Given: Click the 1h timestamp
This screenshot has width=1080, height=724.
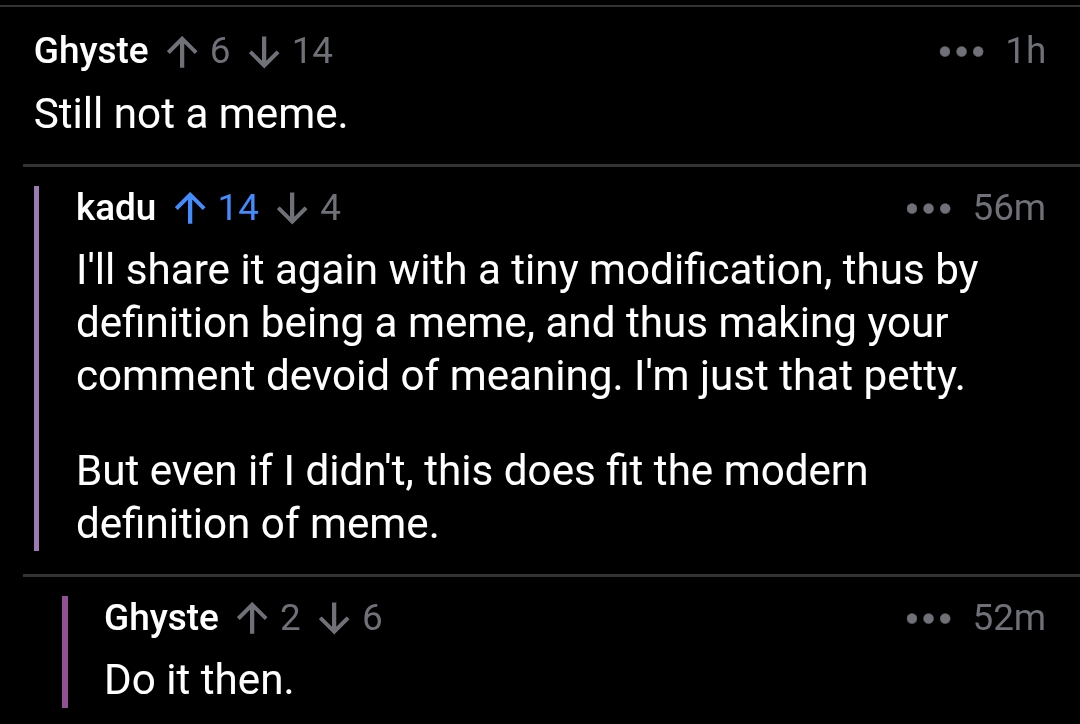Looking at the screenshot, I should point(1025,50).
